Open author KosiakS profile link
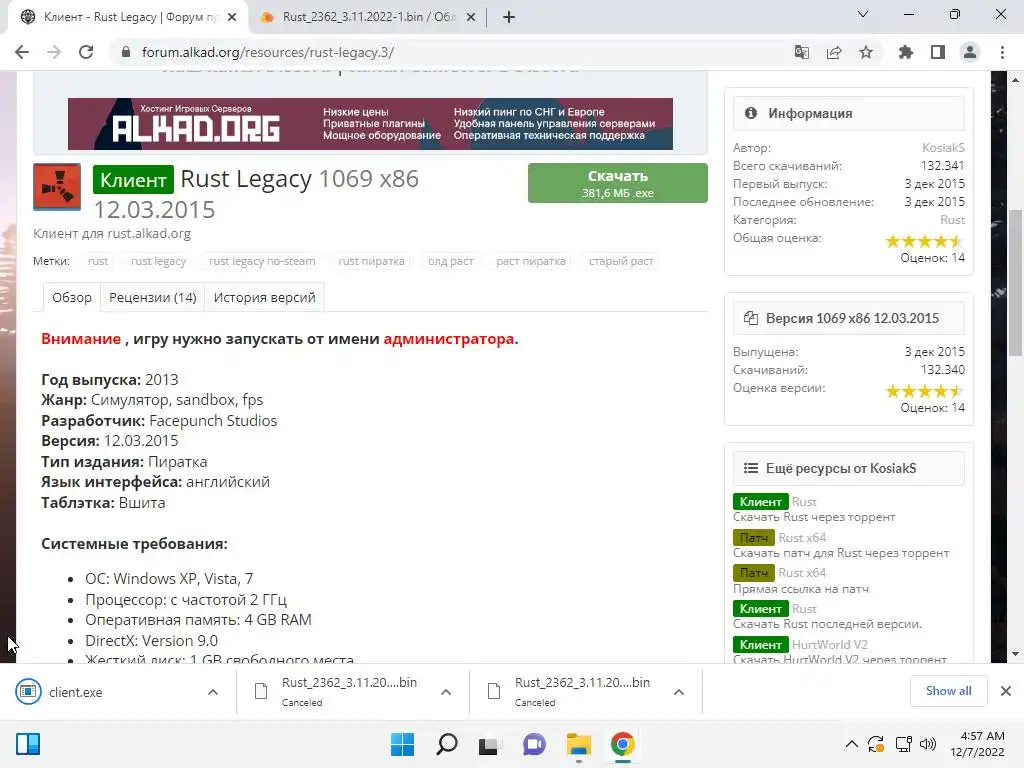 943,148
